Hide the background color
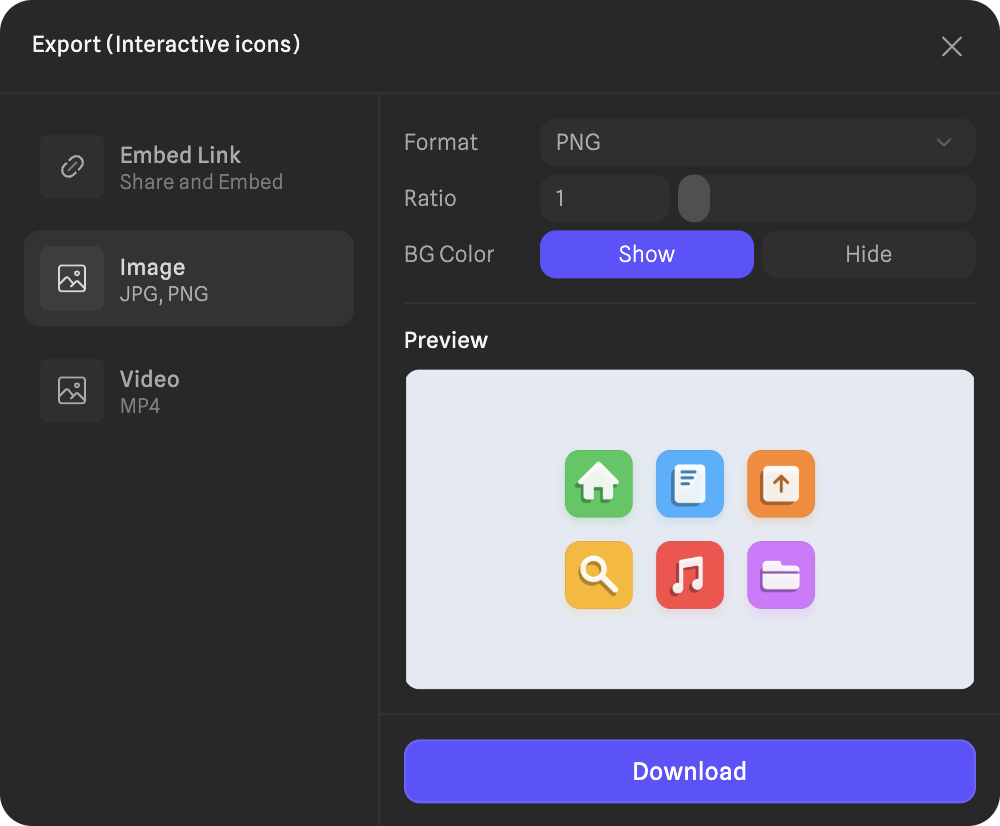 pos(868,254)
